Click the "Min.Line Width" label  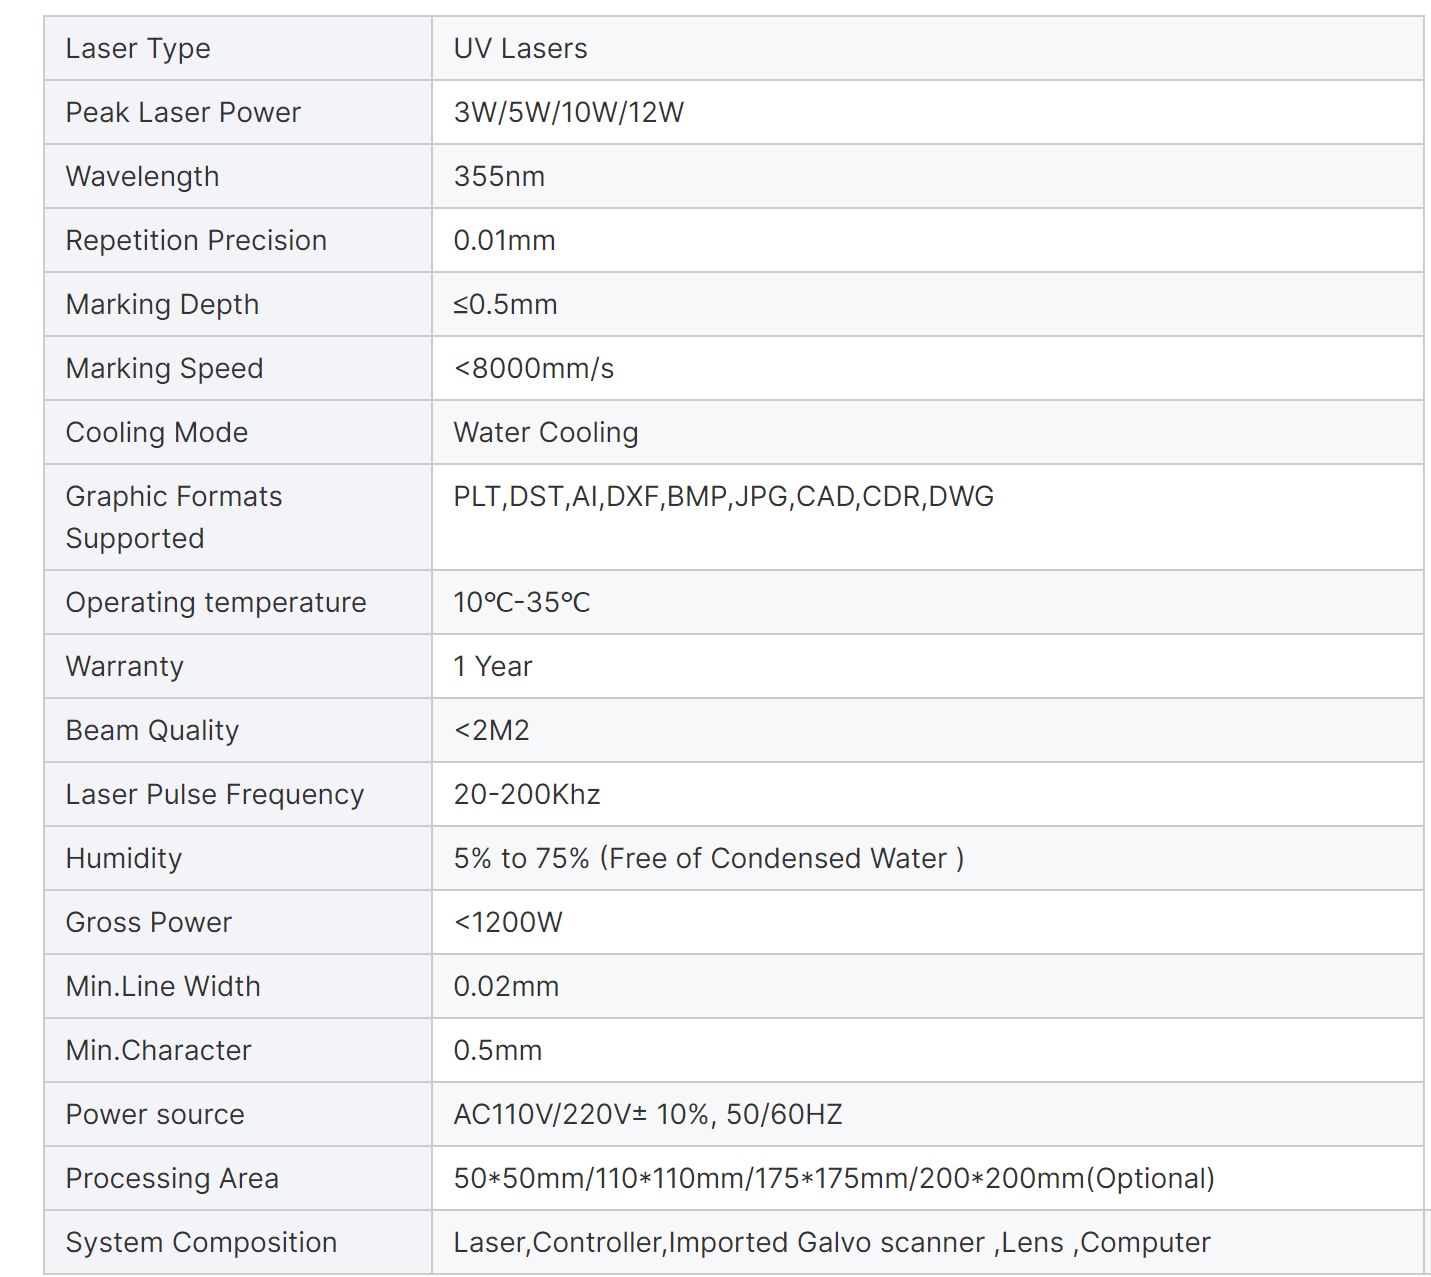coord(163,987)
